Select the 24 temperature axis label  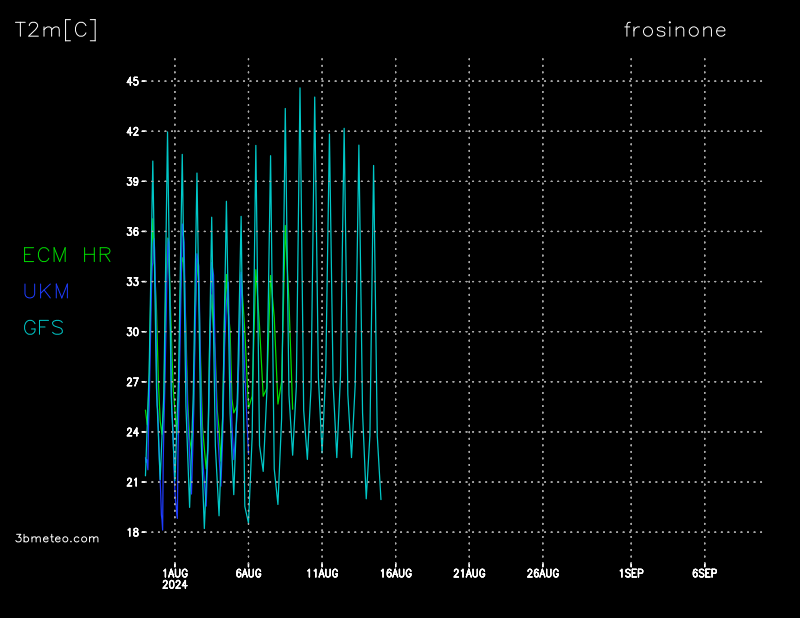pos(131,432)
